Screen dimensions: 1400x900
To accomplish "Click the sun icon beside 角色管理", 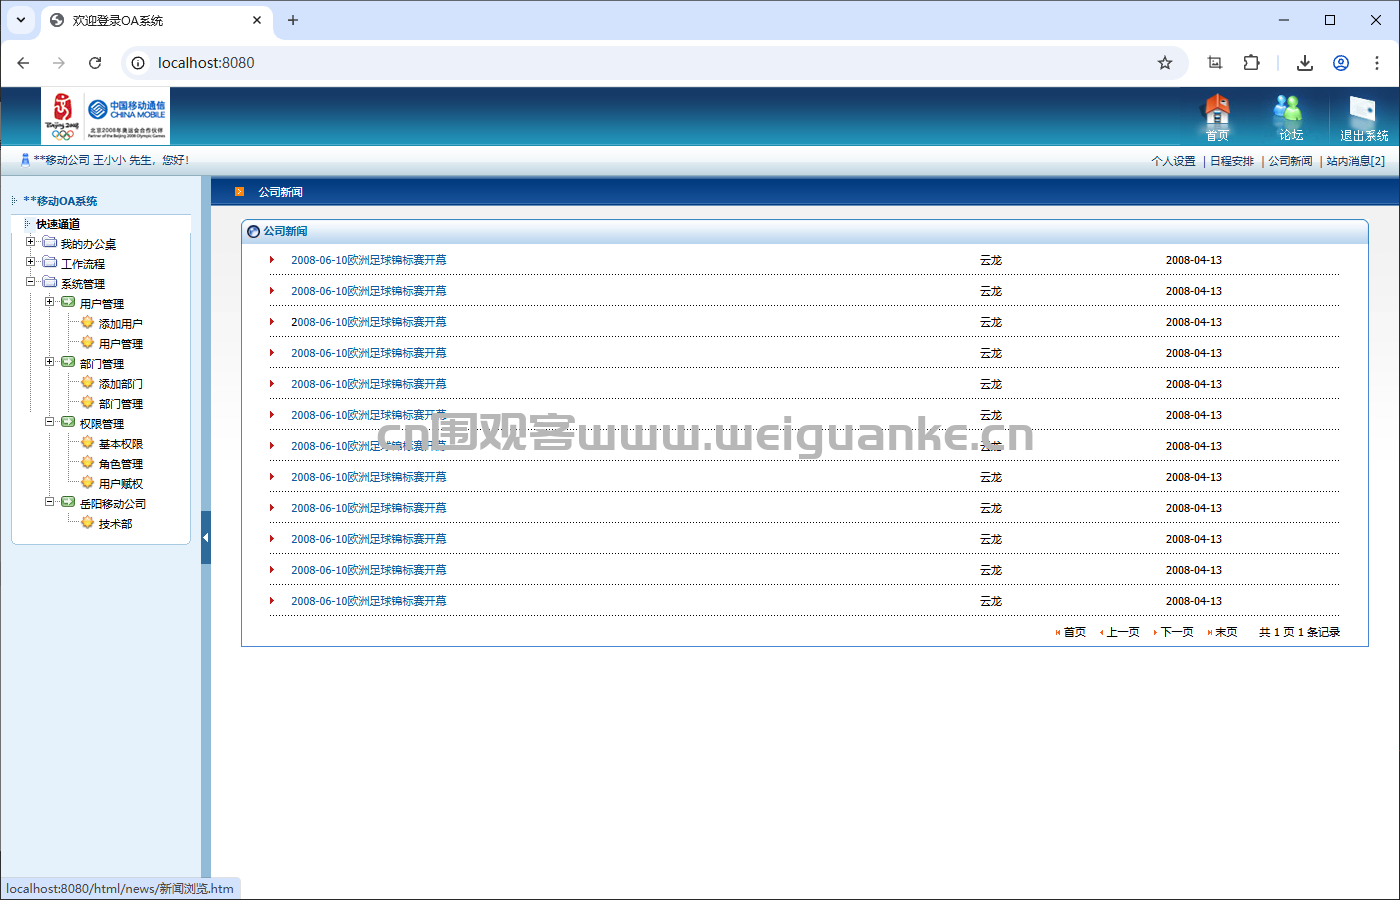I will [88, 462].
